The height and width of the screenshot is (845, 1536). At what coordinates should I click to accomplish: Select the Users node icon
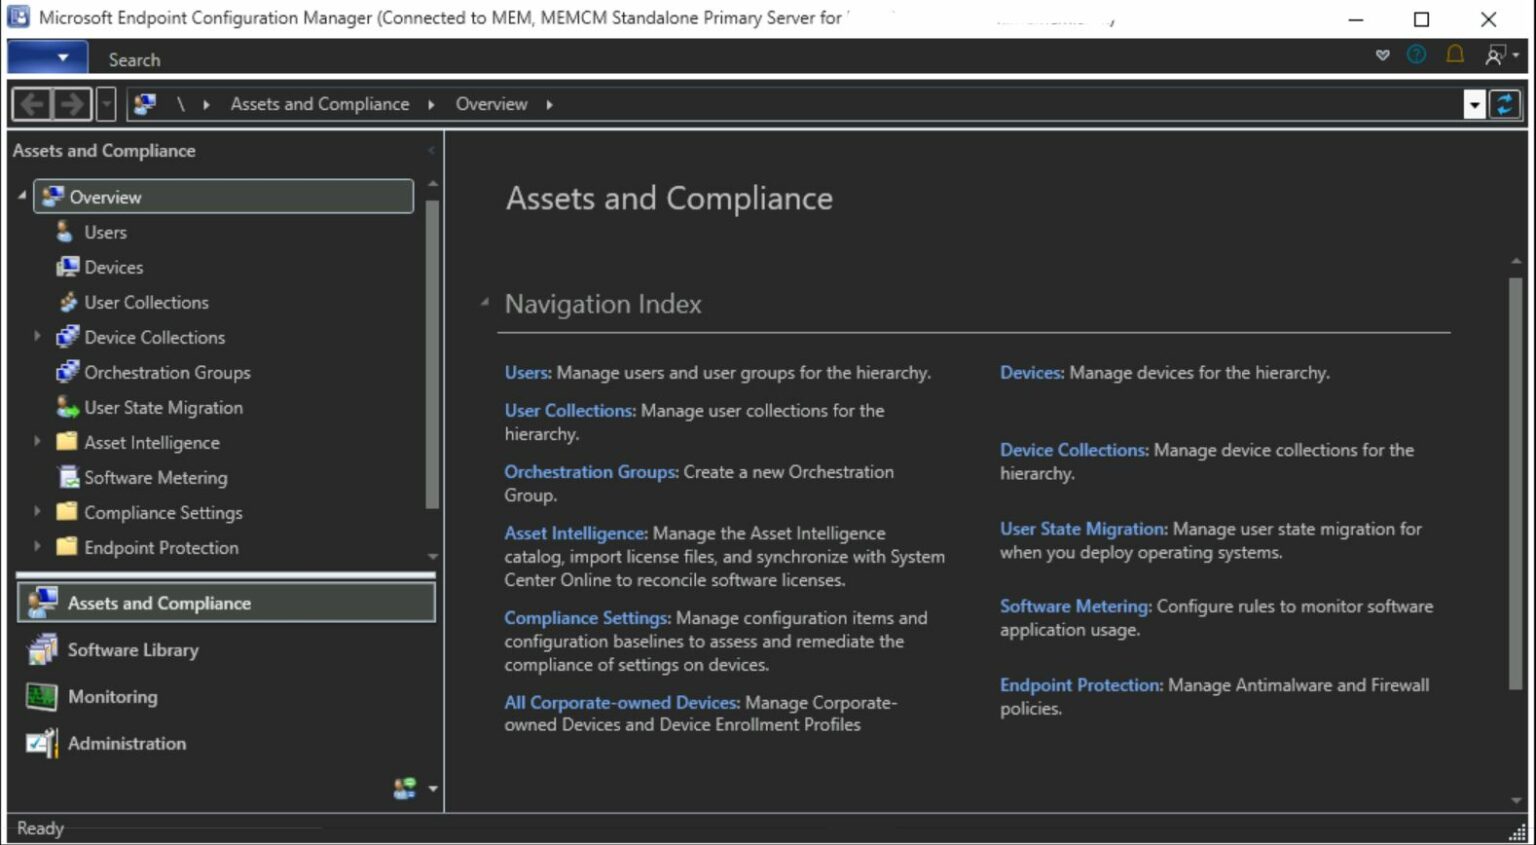pos(65,232)
